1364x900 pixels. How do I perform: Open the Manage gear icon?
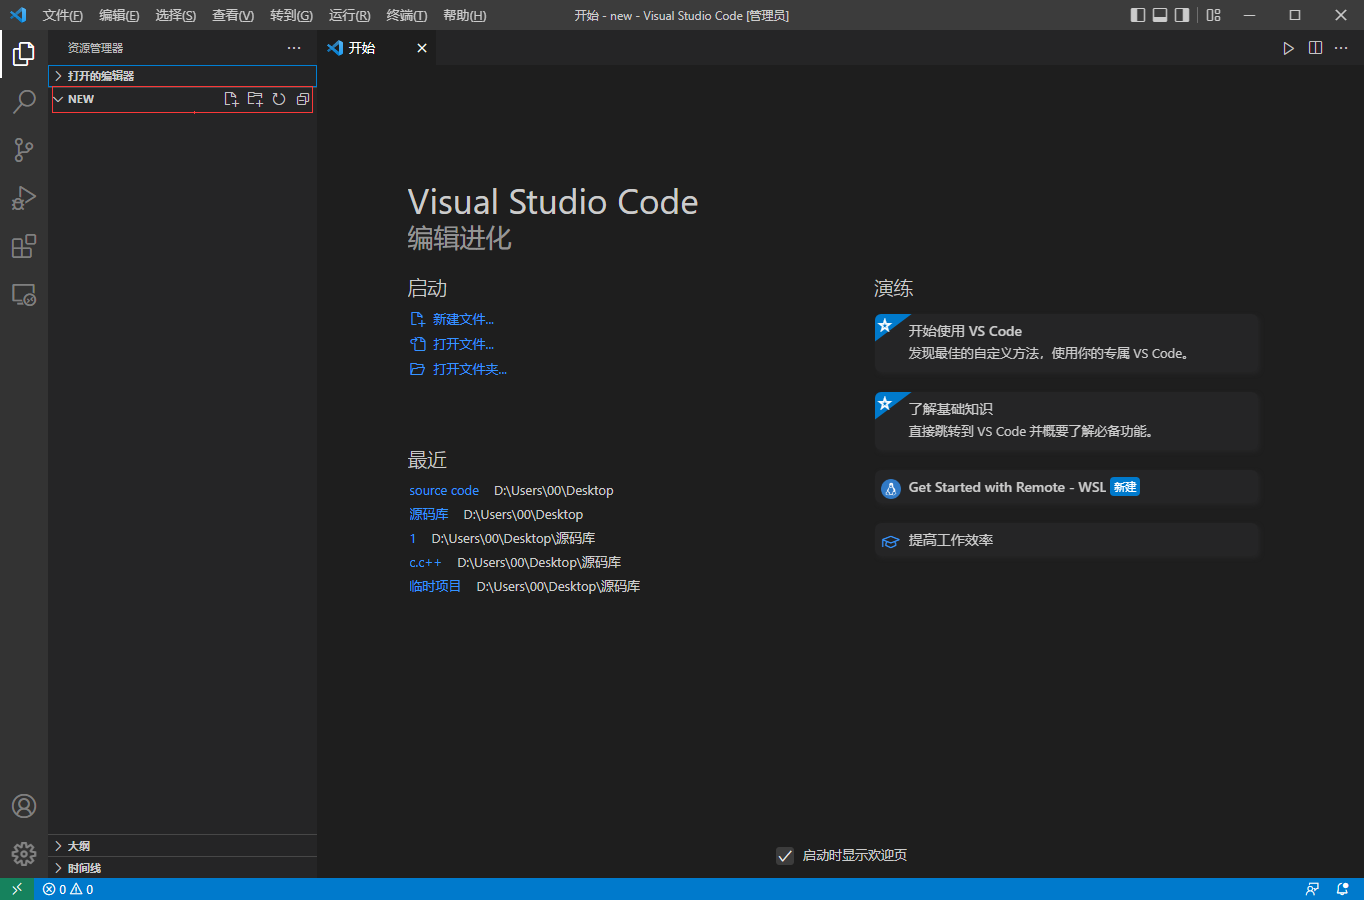[24, 854]
